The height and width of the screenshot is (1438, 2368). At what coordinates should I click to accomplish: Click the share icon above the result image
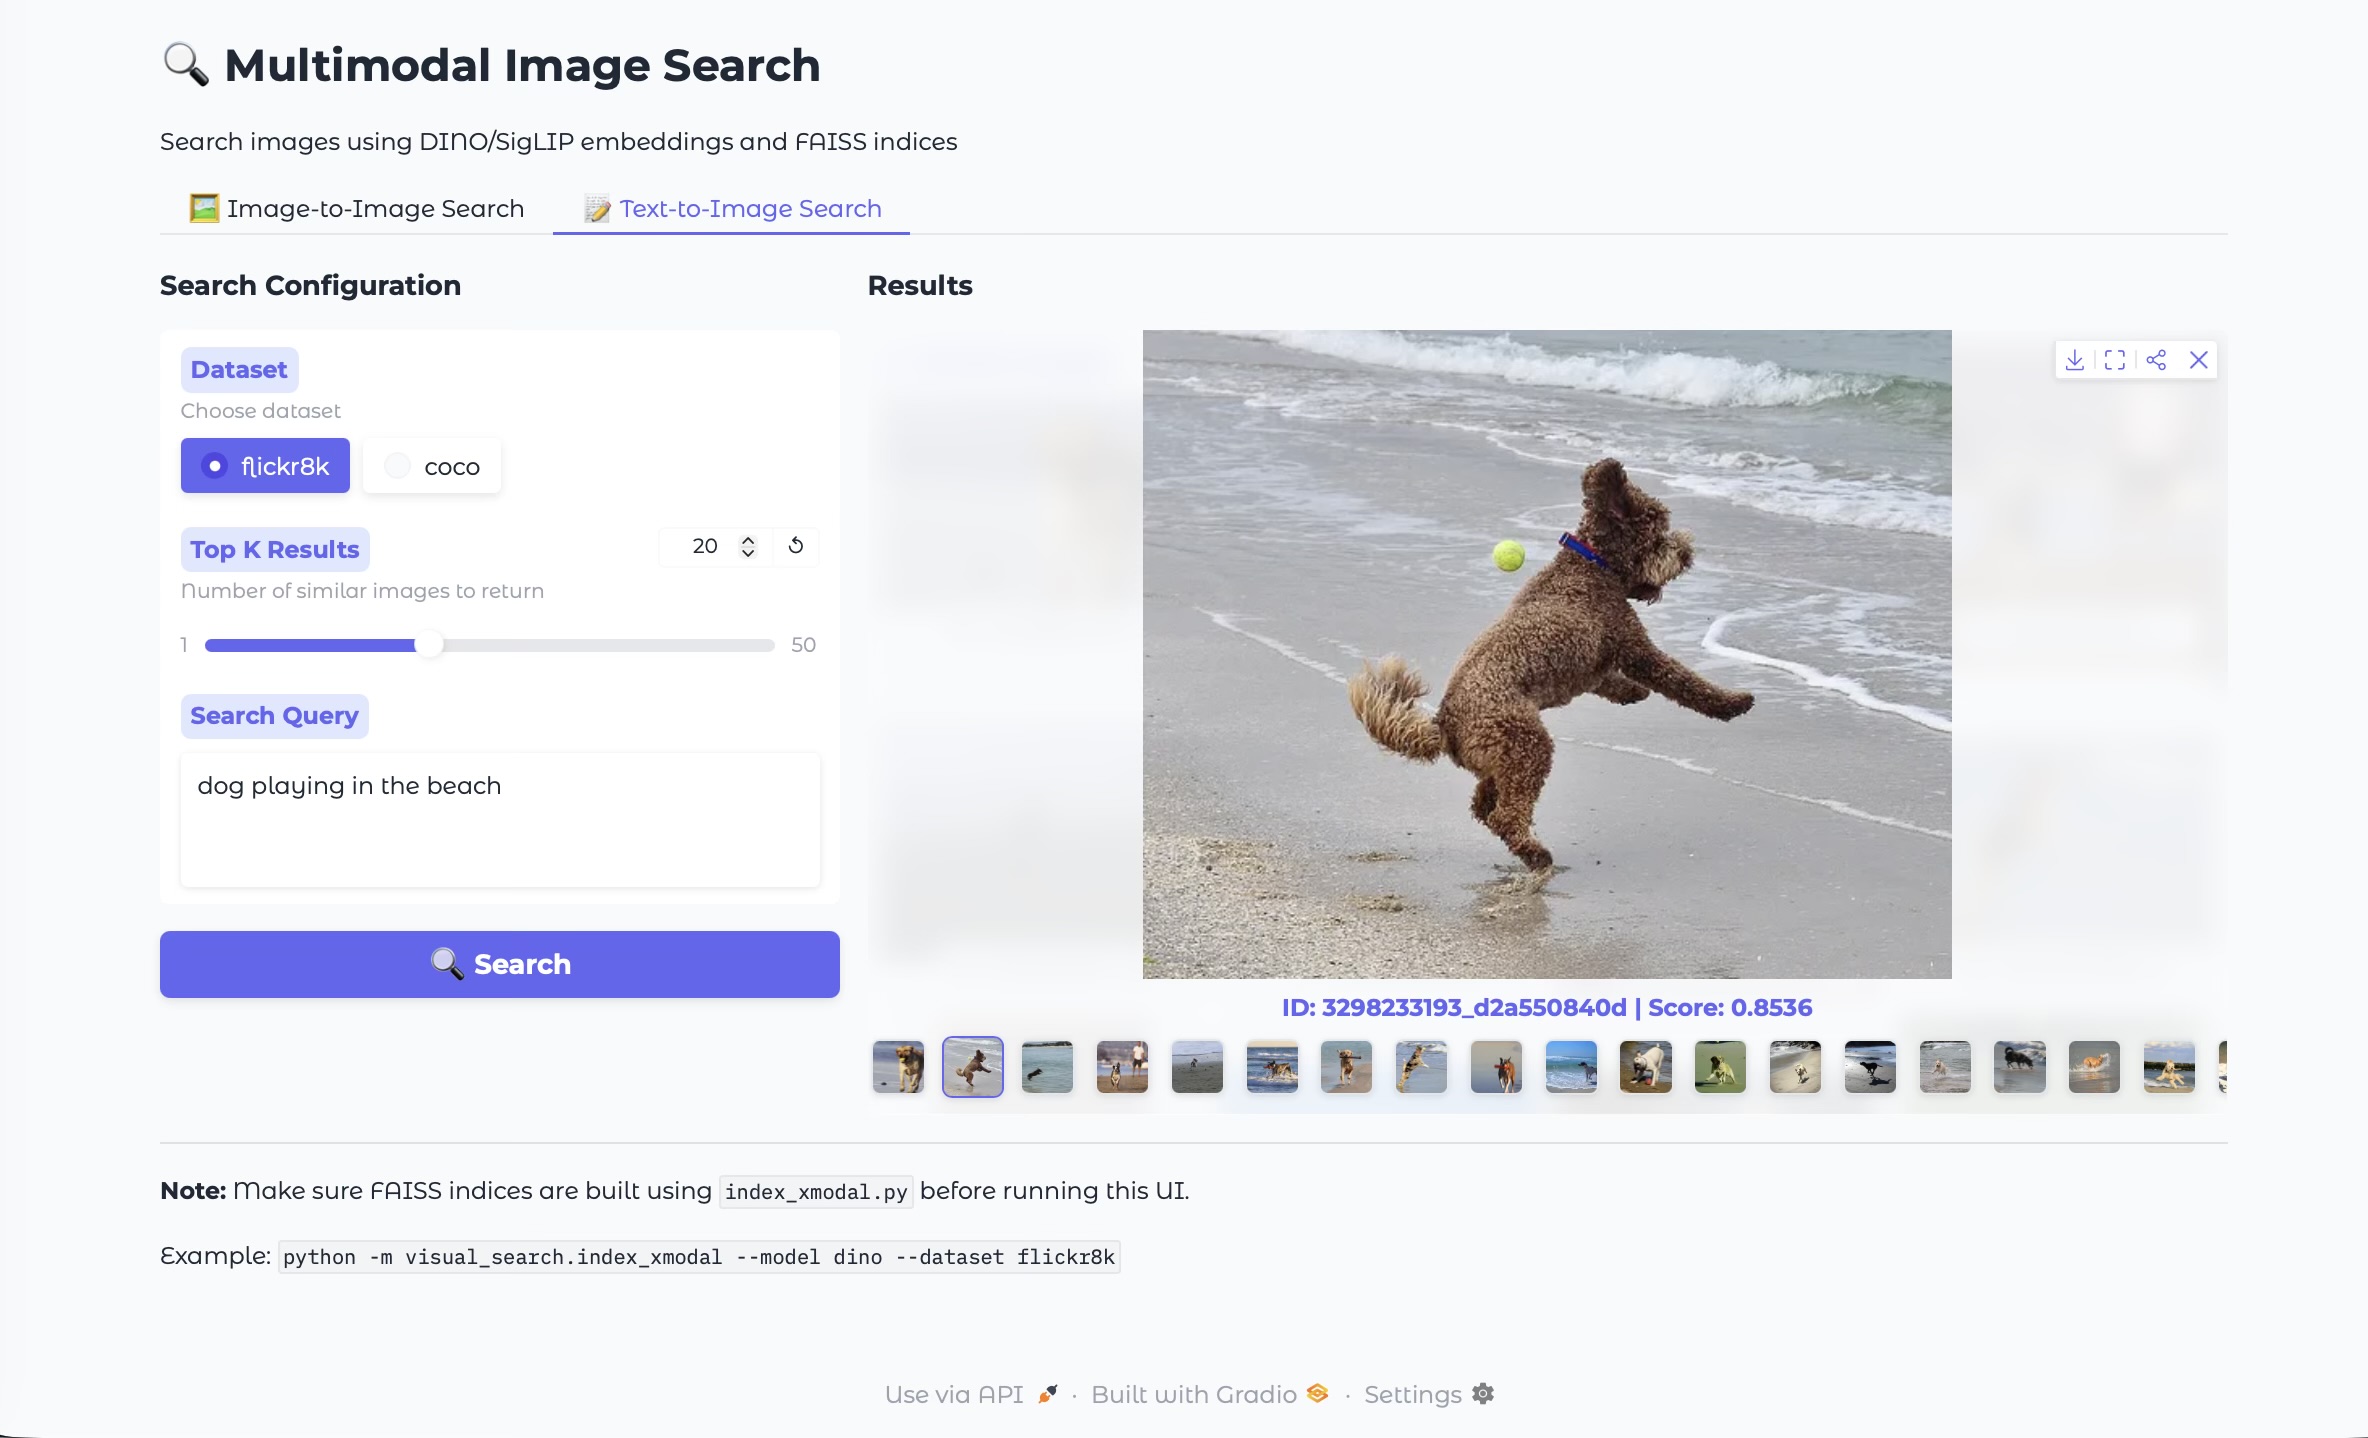(x=2157, y=359)
